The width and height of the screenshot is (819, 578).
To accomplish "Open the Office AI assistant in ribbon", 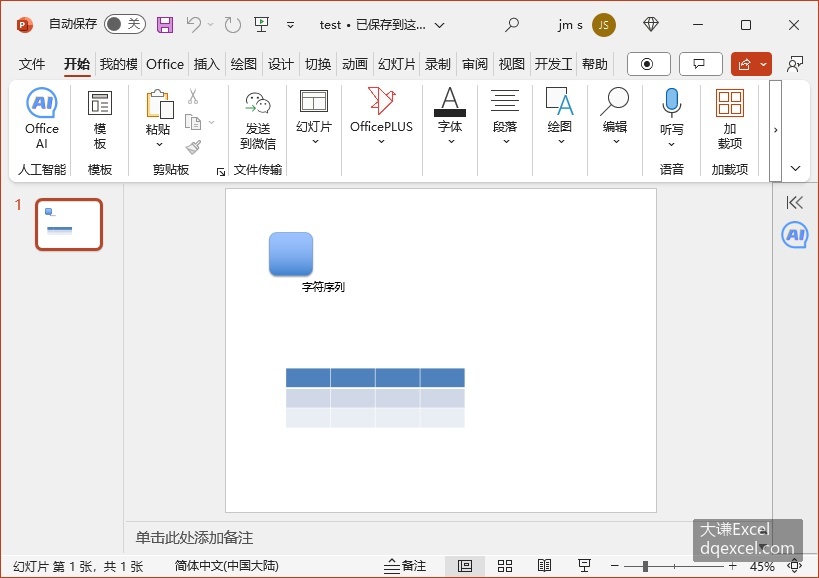I will (x=42, y=119).
